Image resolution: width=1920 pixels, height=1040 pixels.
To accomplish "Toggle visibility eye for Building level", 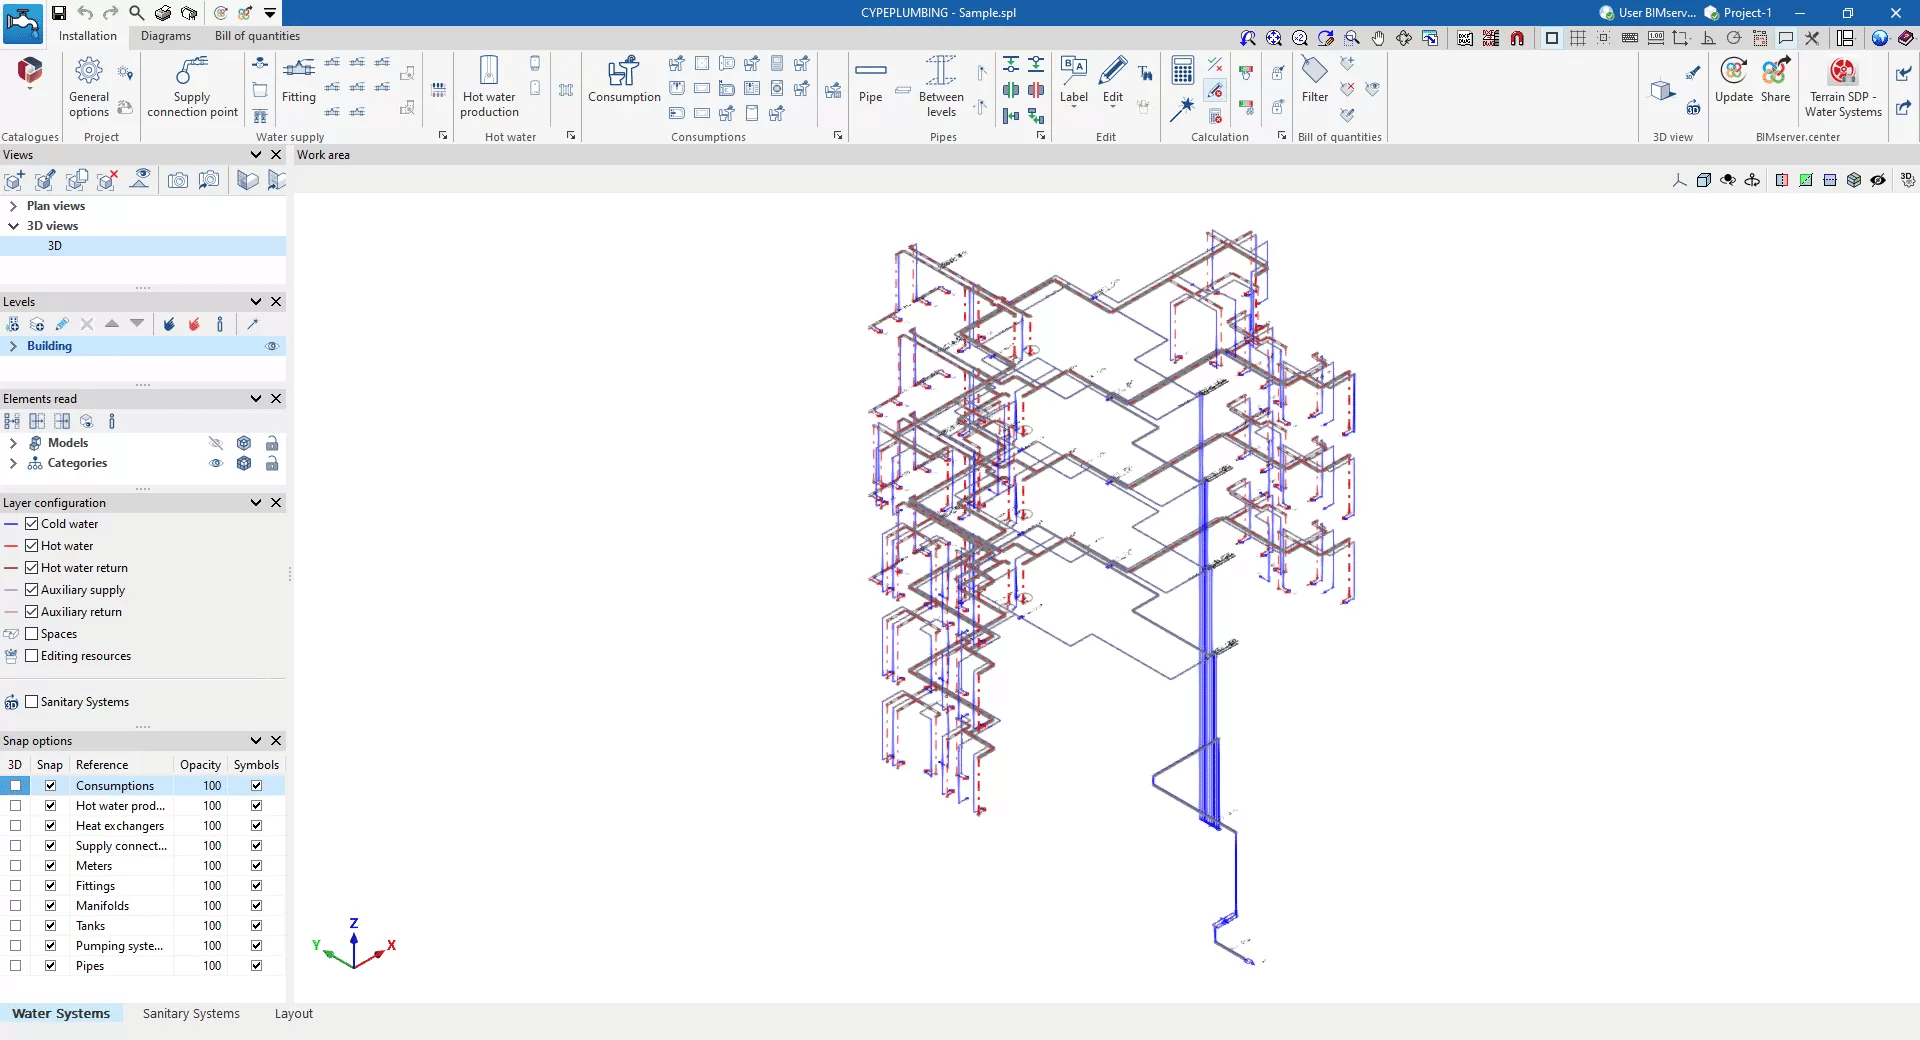I will [271, 346].
